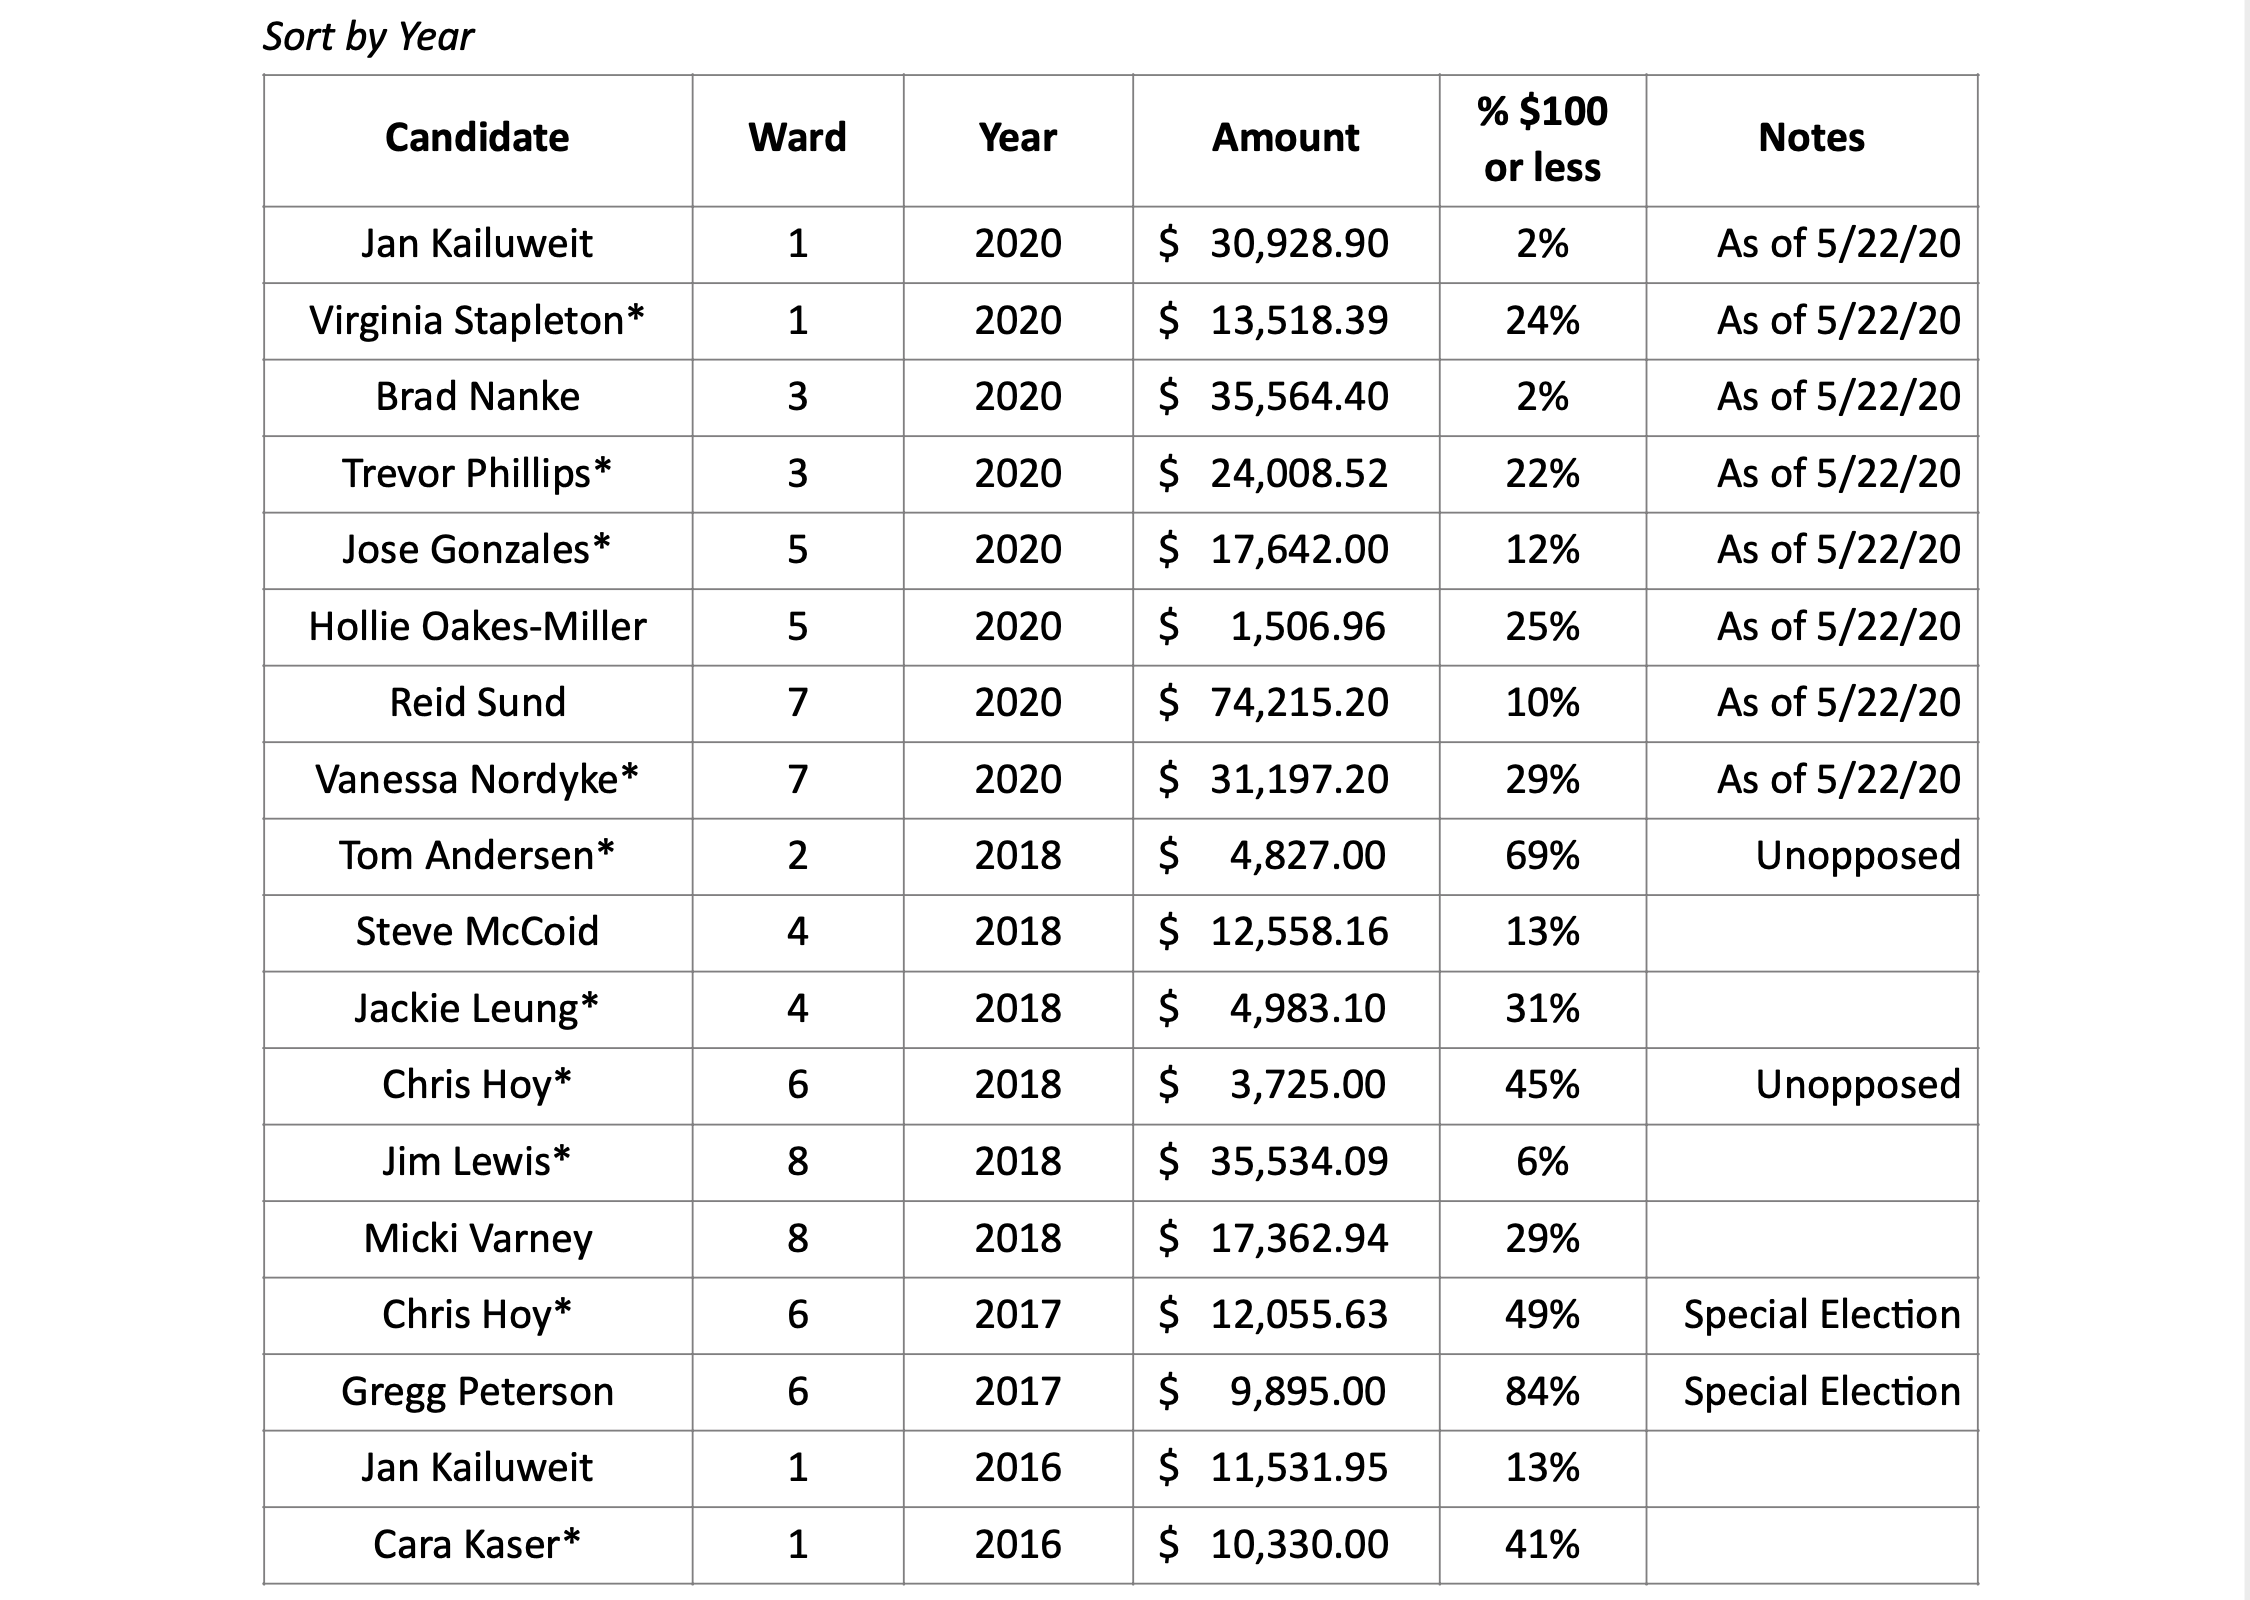Select the Micki Varney candidate cell

pos(477,1239)
